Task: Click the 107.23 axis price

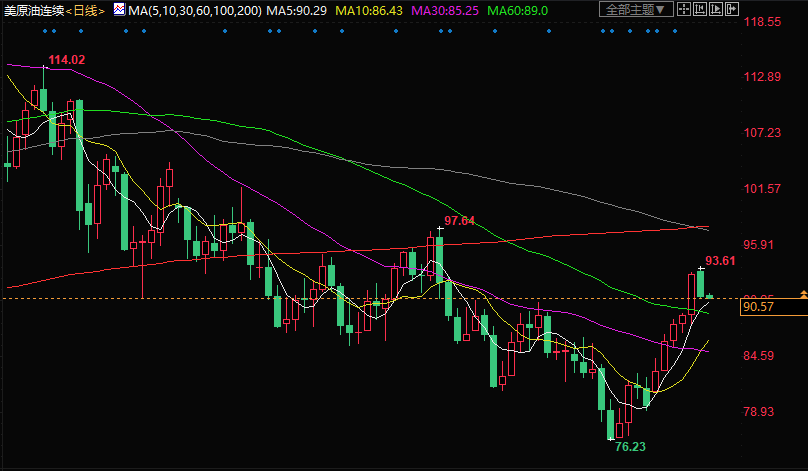Action: (762, 133)
